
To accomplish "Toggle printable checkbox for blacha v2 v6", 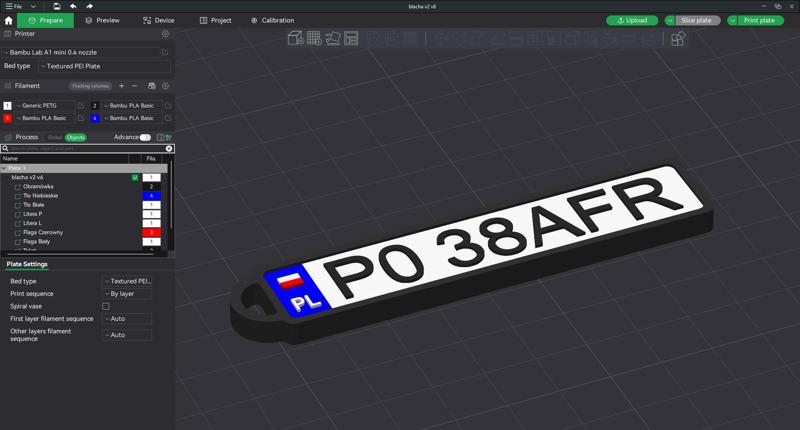I will pyautogui.click(x=135, y=178).
